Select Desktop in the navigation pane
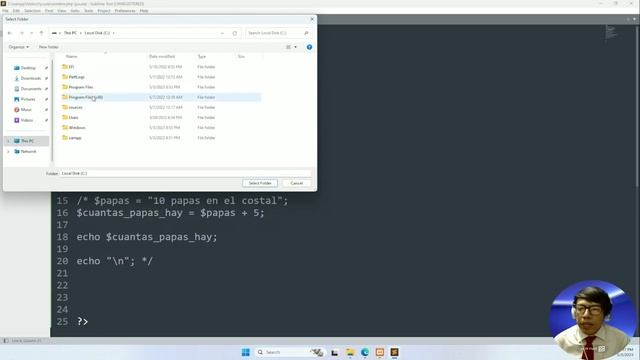The height and width of the screenshot is (360, 640). (x=28, y=68)
